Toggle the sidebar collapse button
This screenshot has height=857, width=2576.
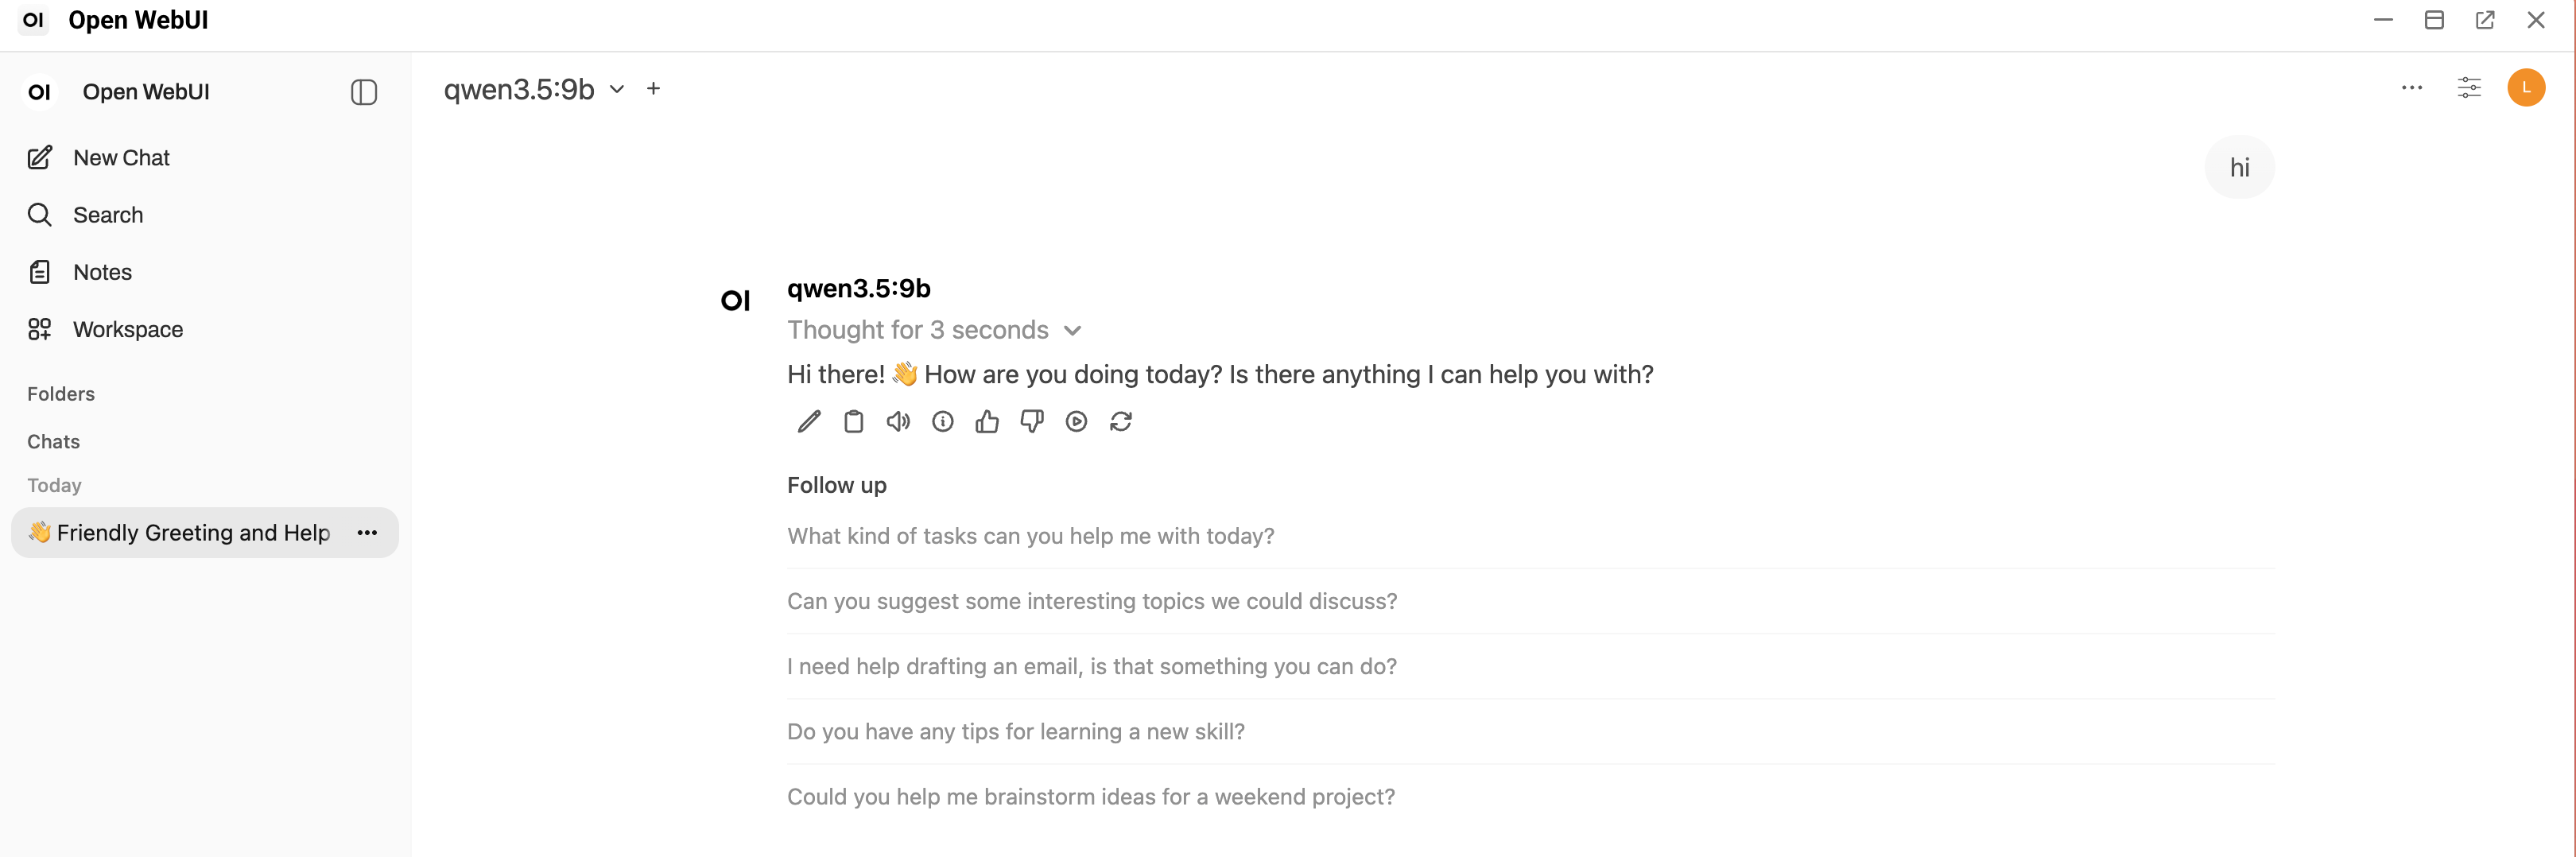(363, 92)
